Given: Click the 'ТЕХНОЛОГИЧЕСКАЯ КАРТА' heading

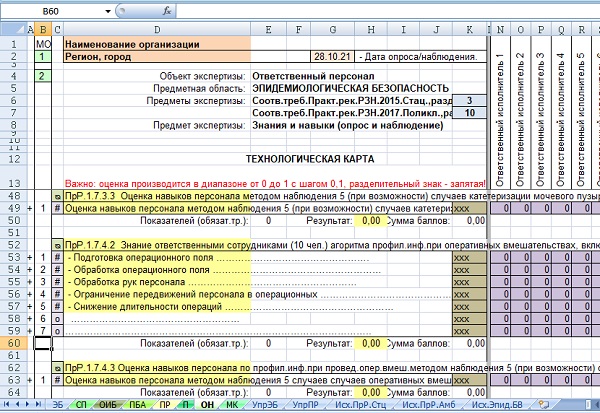Looking at the screenshot, I should [x=310, y=159].
